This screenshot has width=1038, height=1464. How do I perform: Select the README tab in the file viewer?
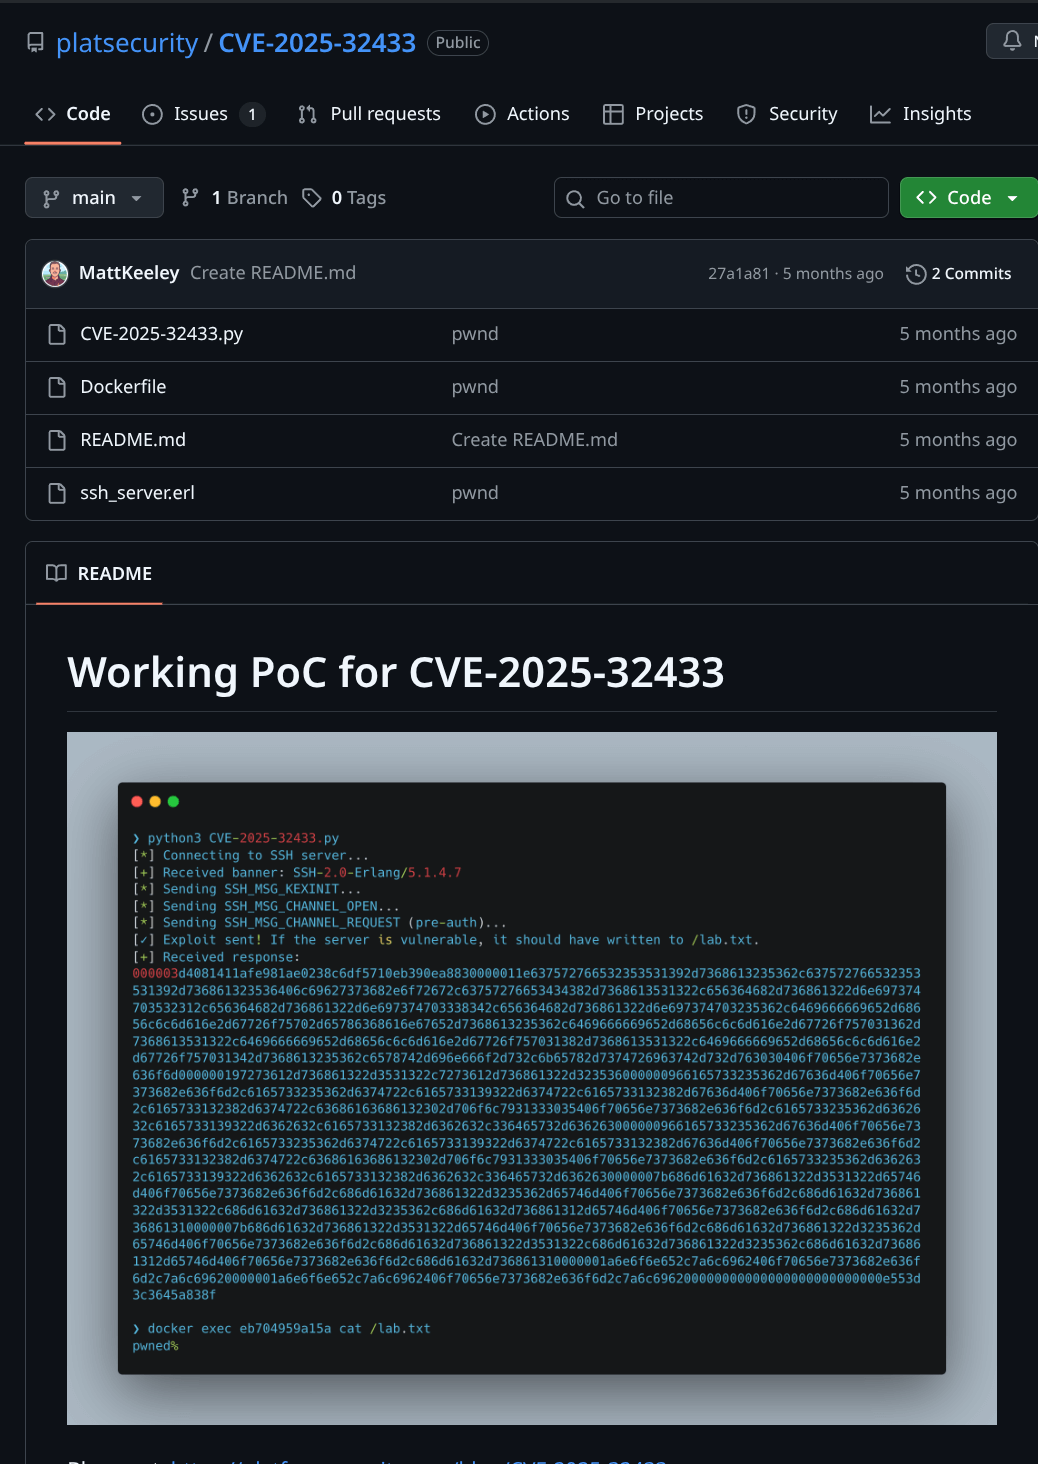[99, 574]
